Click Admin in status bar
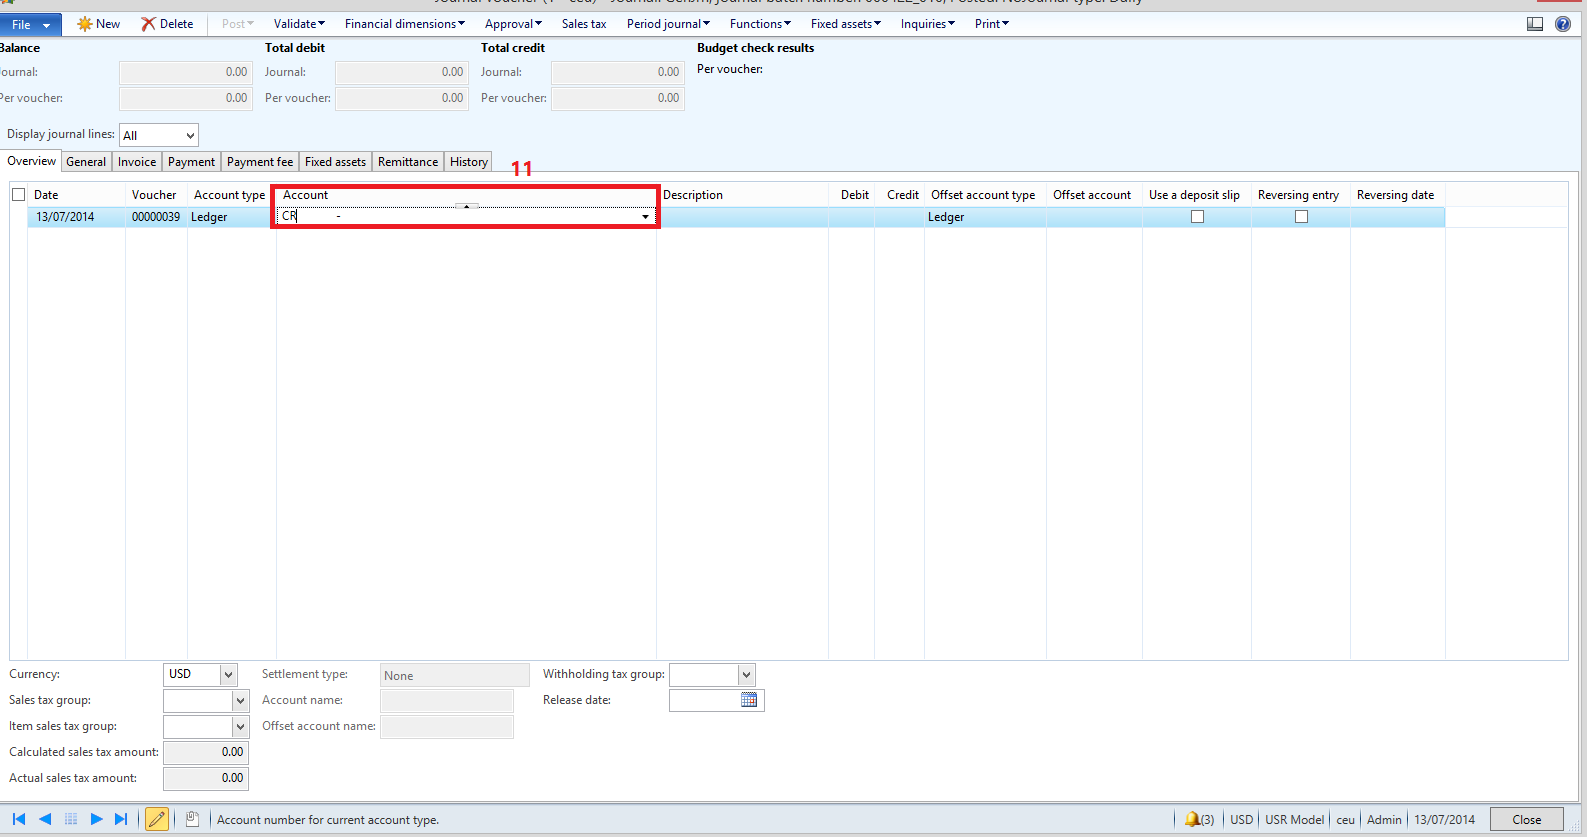This screenshot has width=1587, height=837. pyautogui.click(x=1384, y=819)
